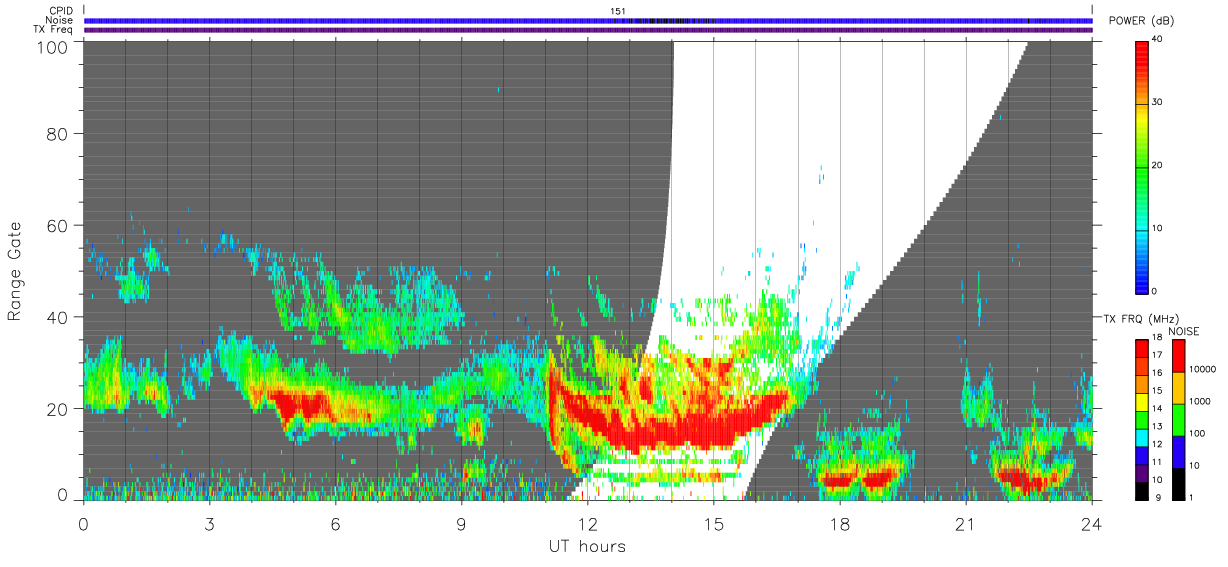Click the 60 label on Range Gate axis

pyautogui.click(x=56, y=225)
